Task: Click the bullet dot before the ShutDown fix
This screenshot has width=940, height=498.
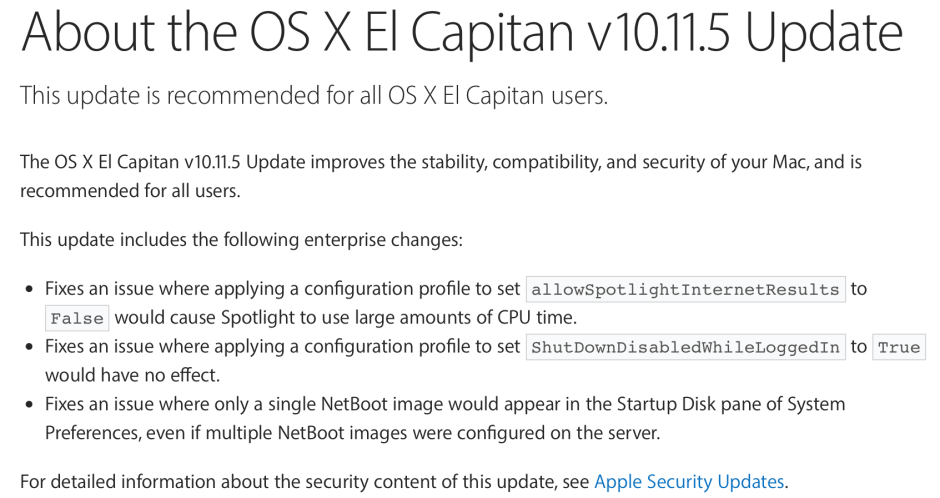Action: (29, 347)
